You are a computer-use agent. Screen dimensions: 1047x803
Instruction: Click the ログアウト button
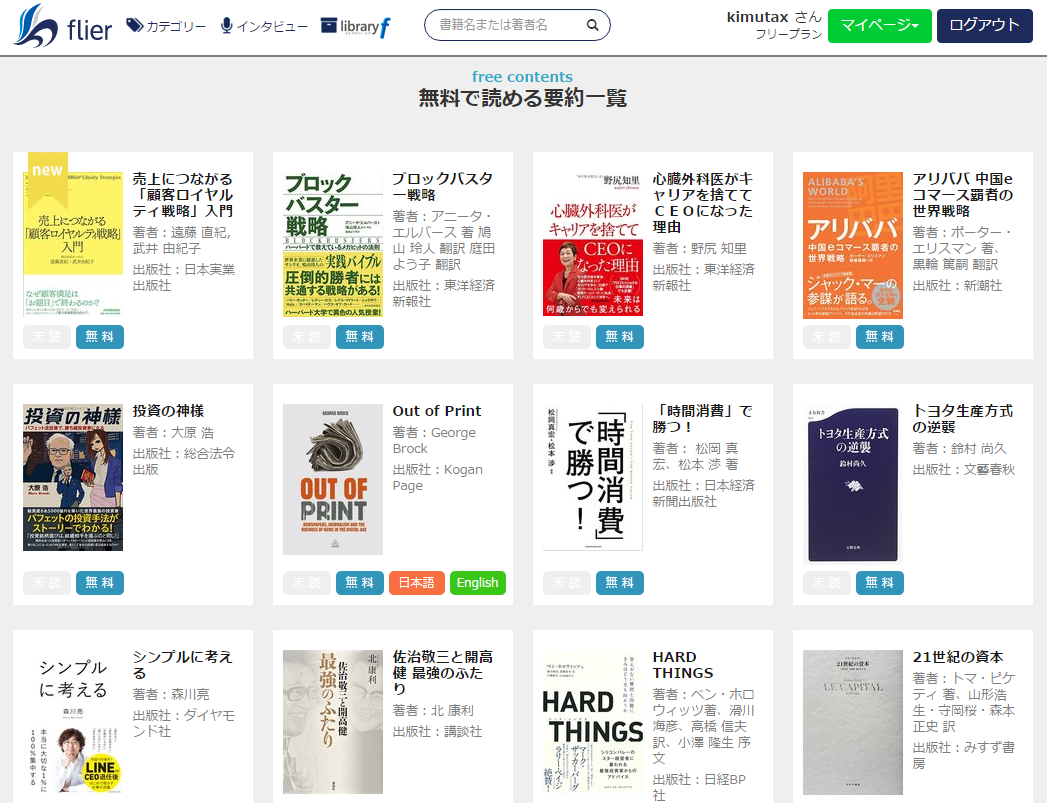[984, 25]
